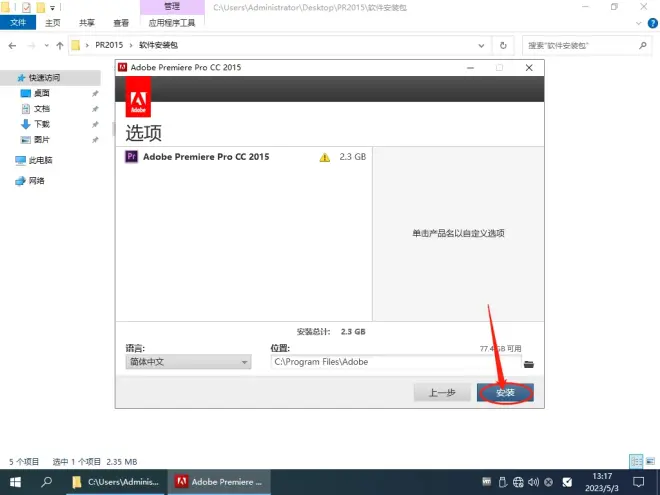Click the install location path field

tap(395, 363)
